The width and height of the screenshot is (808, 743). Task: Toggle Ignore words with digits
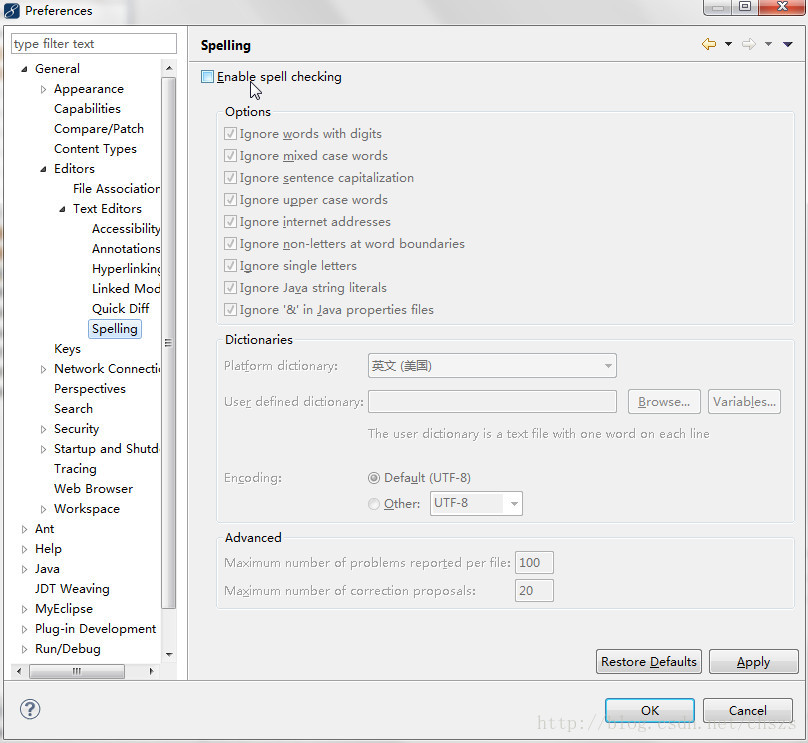point(230,134)
